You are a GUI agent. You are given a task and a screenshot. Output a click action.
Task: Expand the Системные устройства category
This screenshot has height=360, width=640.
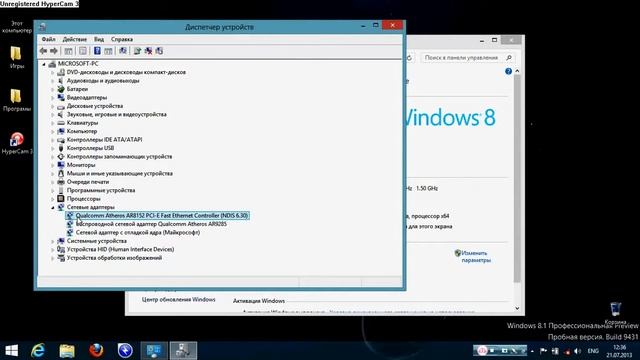pyautogui.click(x=53, y=241)
